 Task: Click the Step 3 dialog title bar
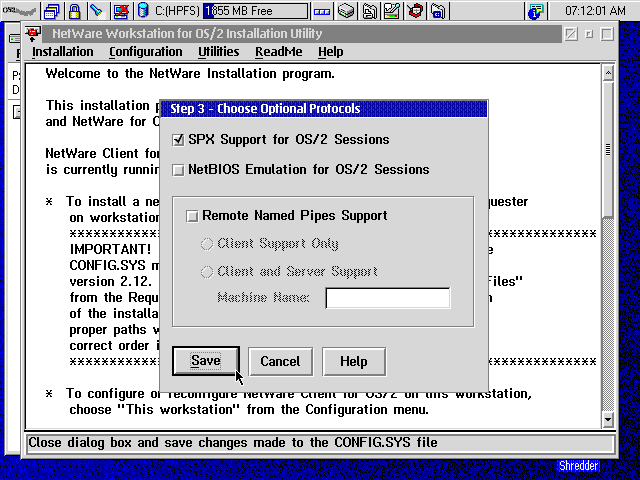tap(324, 109)
